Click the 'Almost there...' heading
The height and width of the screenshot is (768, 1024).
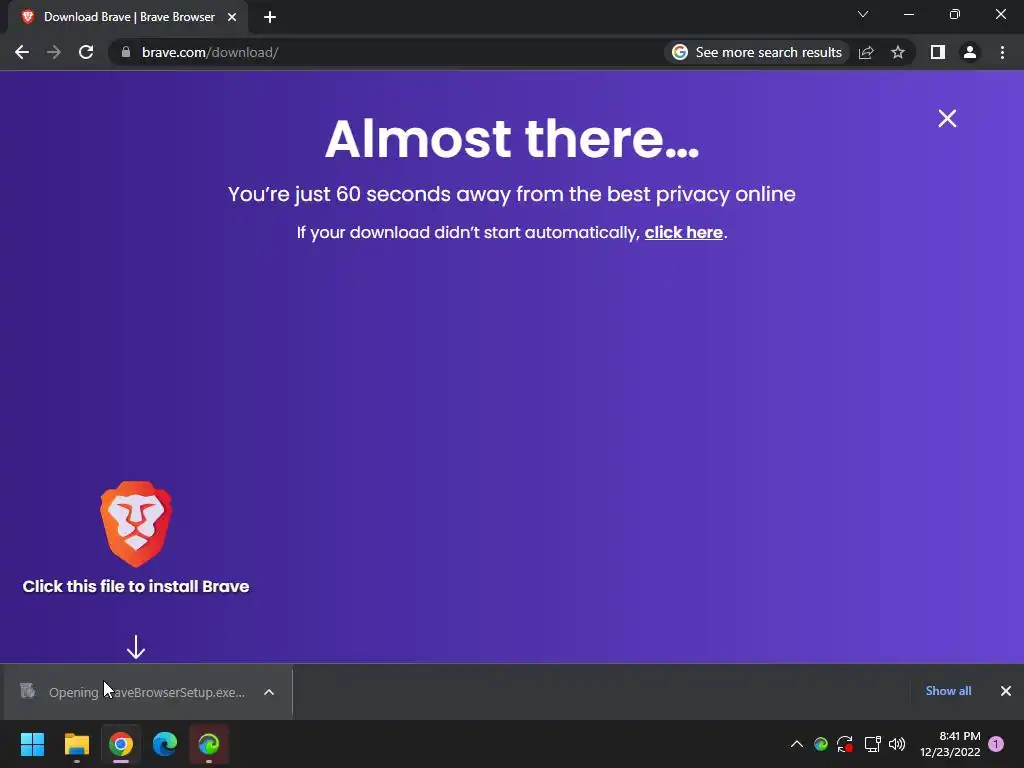click(512, 138)
